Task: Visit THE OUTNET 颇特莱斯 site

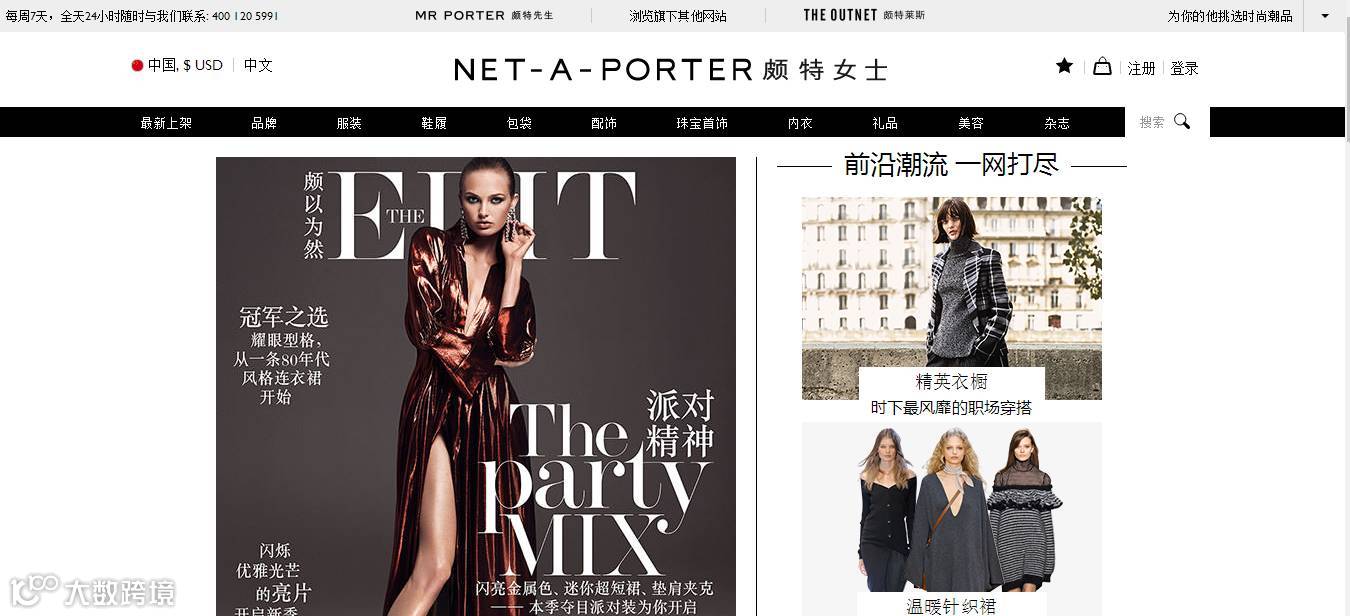Action: (864, 16)
